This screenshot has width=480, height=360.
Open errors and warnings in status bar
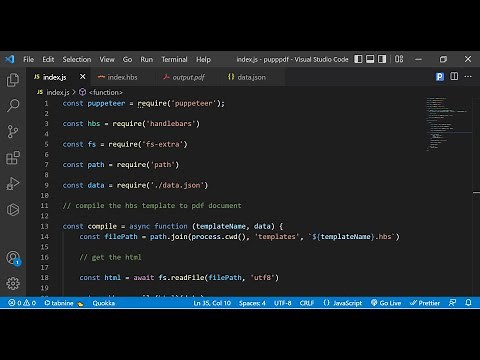[x=22, y=303]
